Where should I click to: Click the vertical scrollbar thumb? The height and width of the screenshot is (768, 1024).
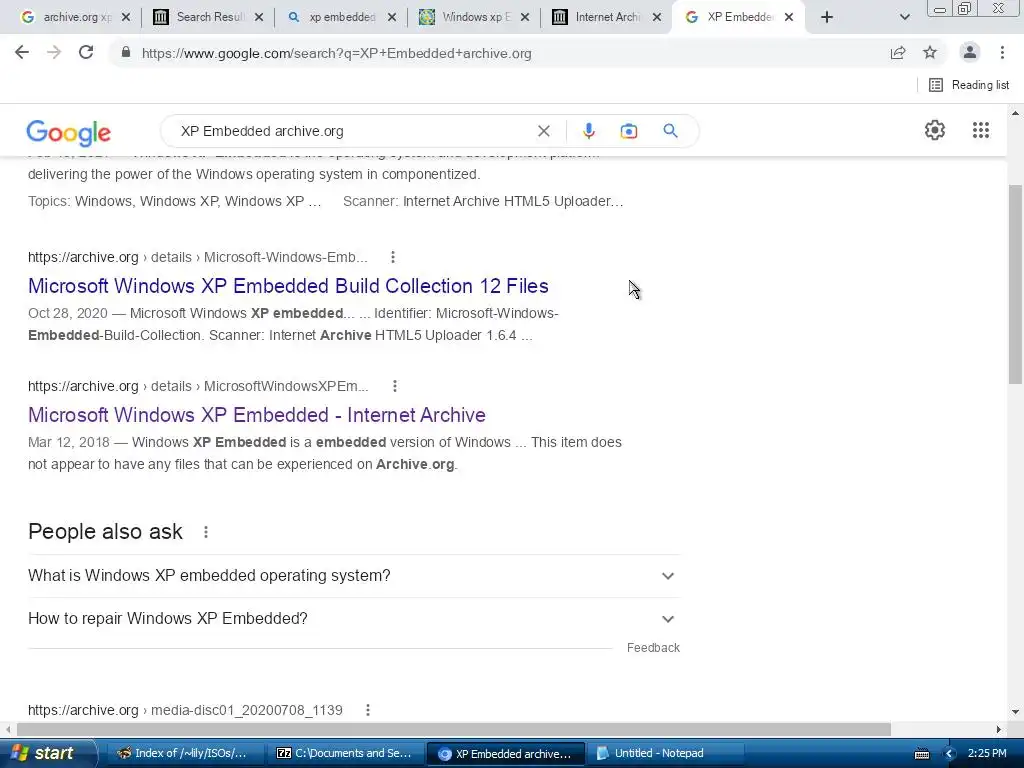pyautogui.click(x=1016, y=284)
